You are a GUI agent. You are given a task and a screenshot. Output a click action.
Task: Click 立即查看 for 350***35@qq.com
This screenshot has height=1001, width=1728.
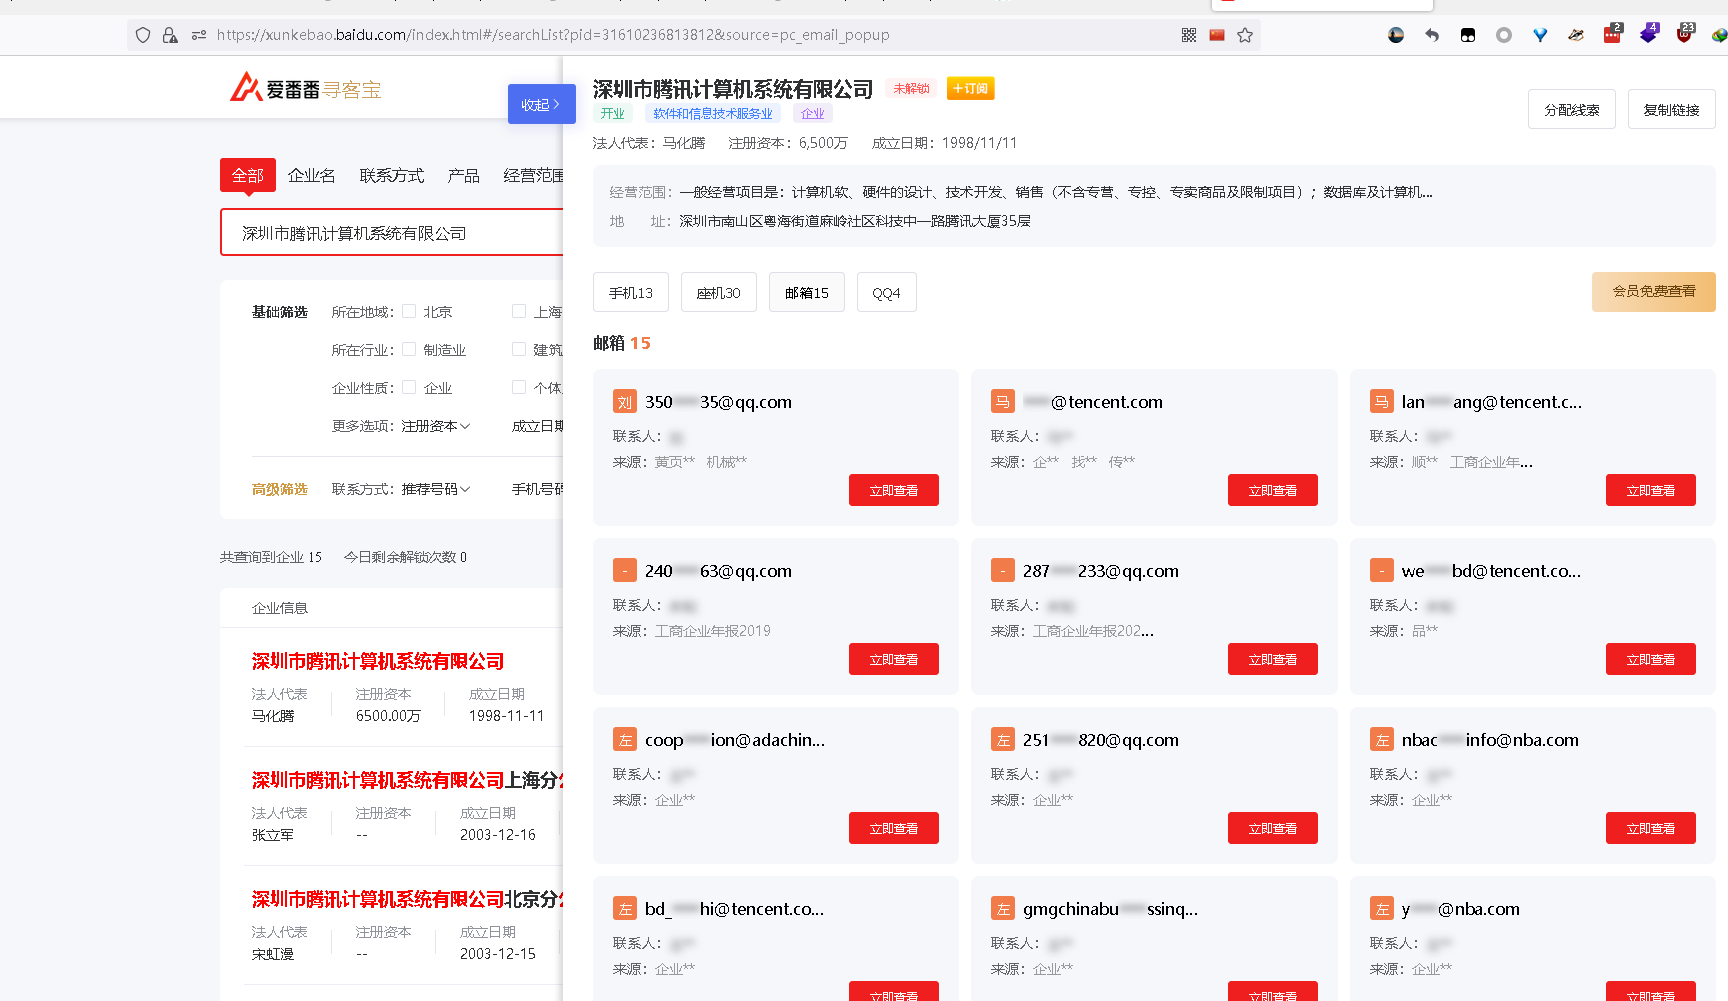coord(893,490)
